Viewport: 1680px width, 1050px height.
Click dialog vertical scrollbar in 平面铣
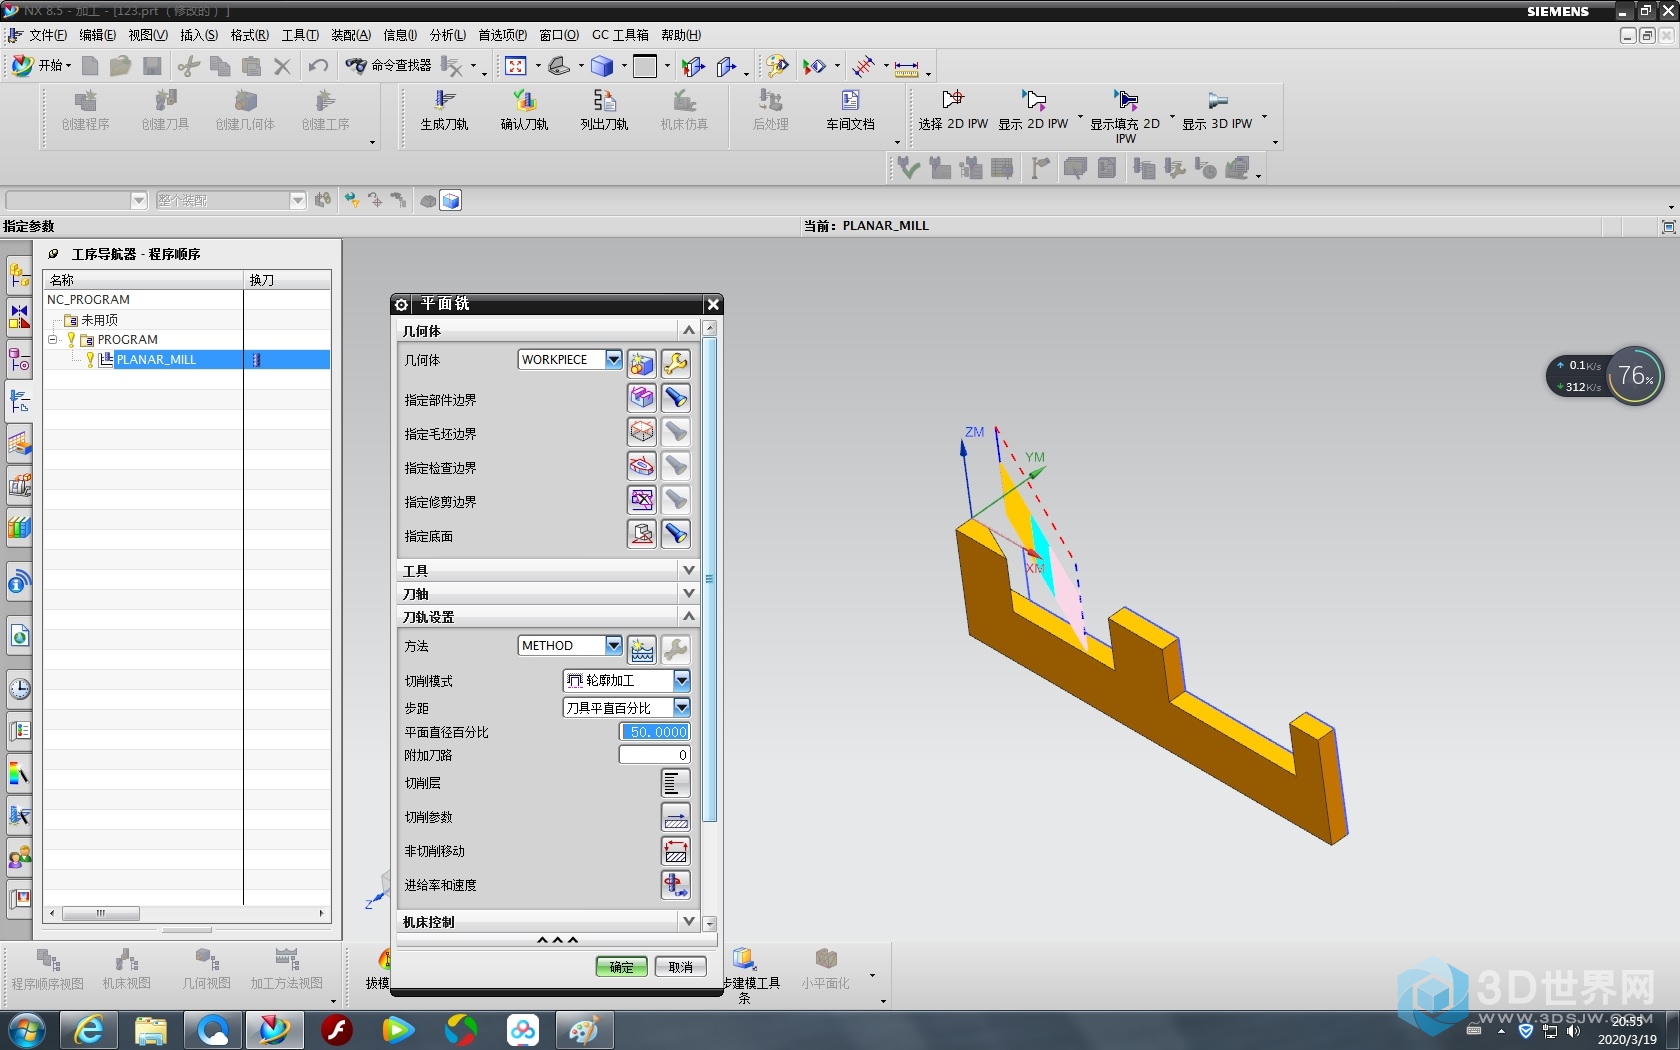click(710, 580)
